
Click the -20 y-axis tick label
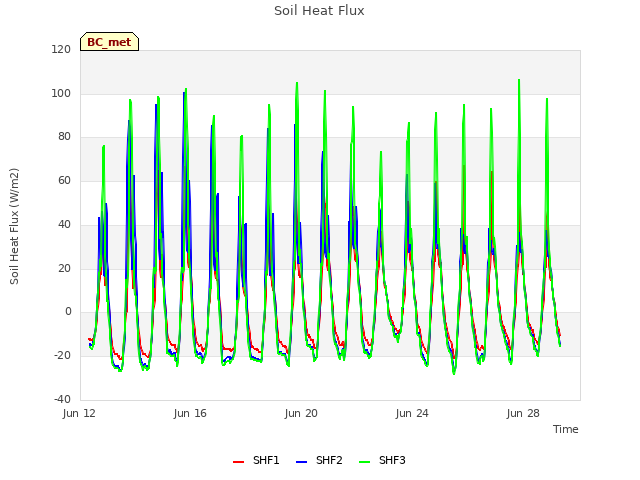click(x=62, y=356)
